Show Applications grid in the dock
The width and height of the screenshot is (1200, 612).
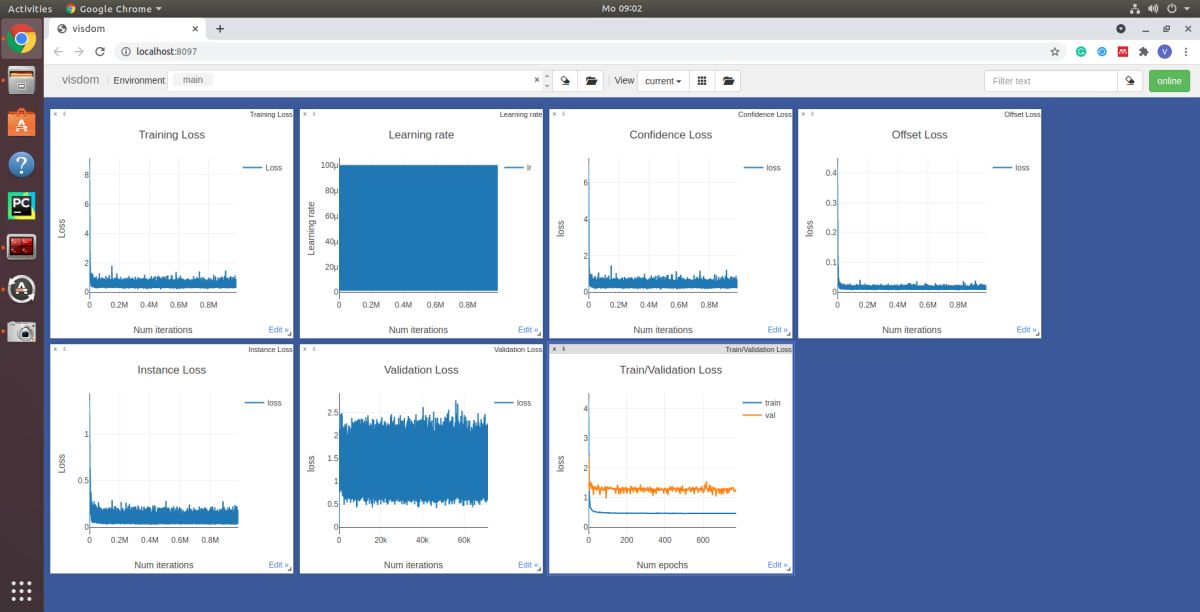coord(21,589)
